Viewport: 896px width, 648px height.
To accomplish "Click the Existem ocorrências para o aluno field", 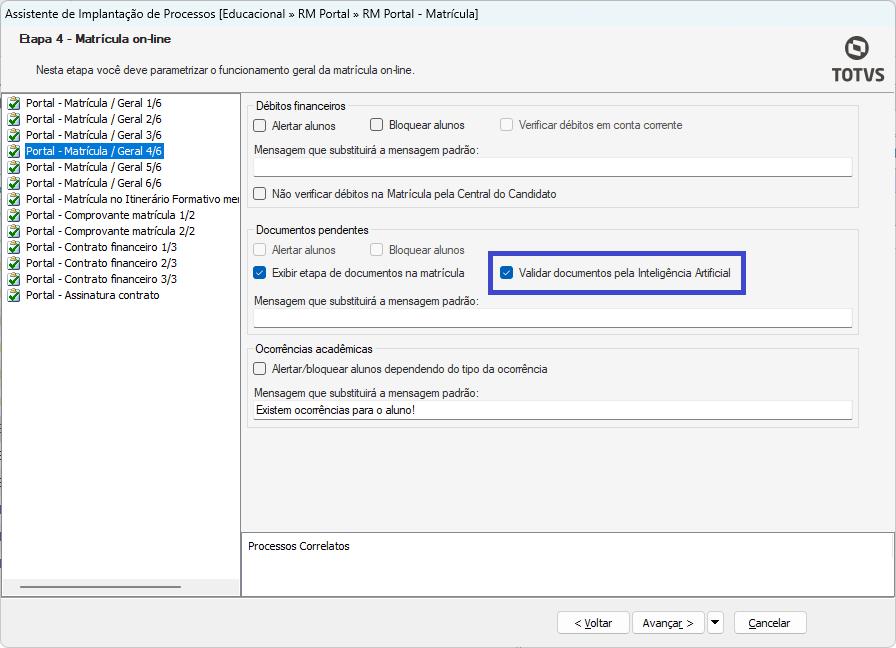I will coord(553,410).
